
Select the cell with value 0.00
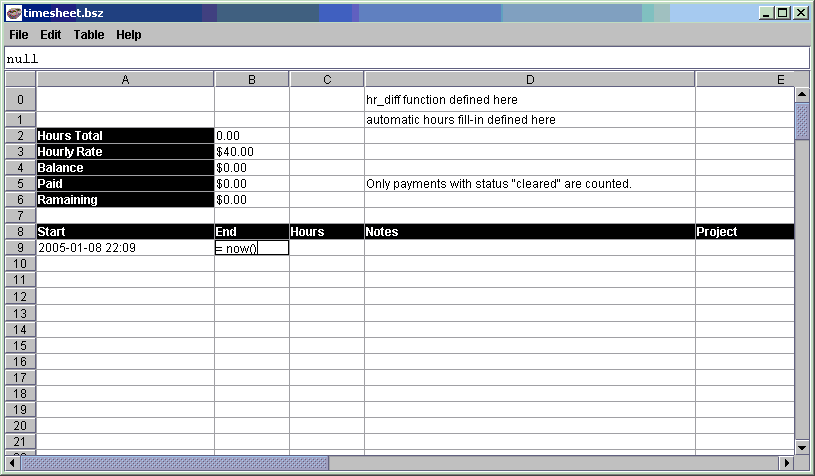(252, 136)
